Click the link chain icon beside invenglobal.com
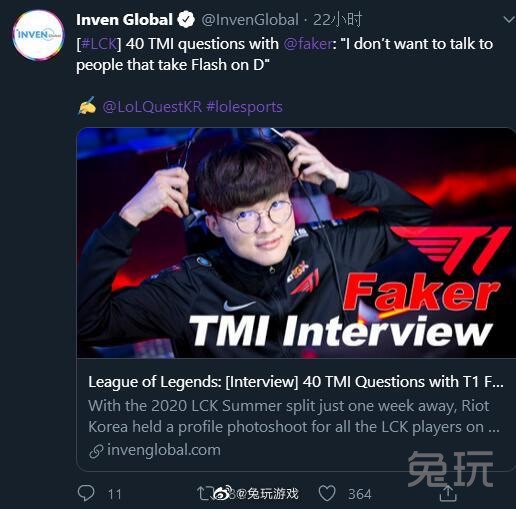The height and width of the screenshot is (509, 516). tap(96, 451)
